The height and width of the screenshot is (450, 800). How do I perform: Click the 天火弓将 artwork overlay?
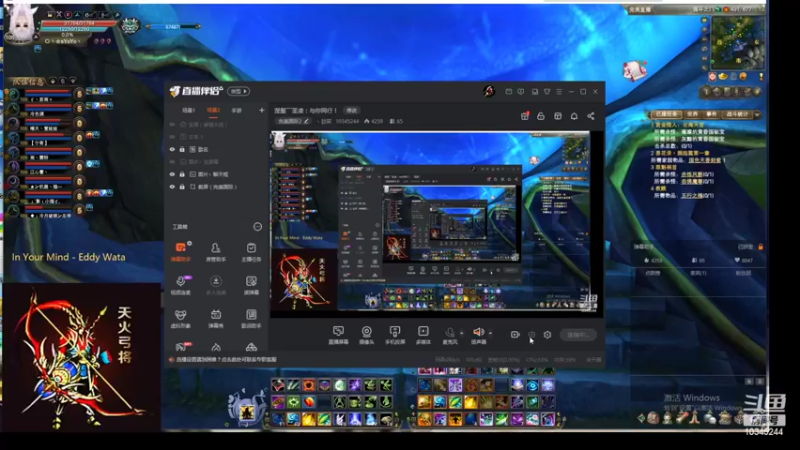82,357
